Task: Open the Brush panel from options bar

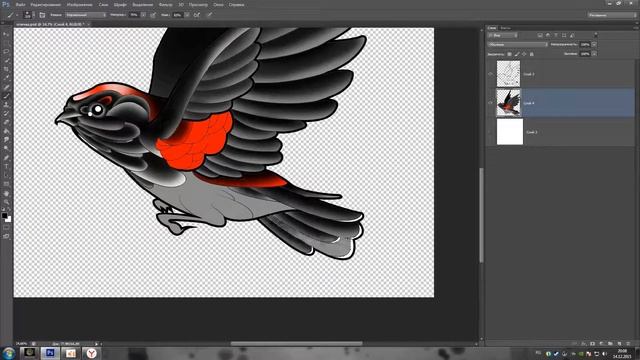Action: click(x=42, y=15)
